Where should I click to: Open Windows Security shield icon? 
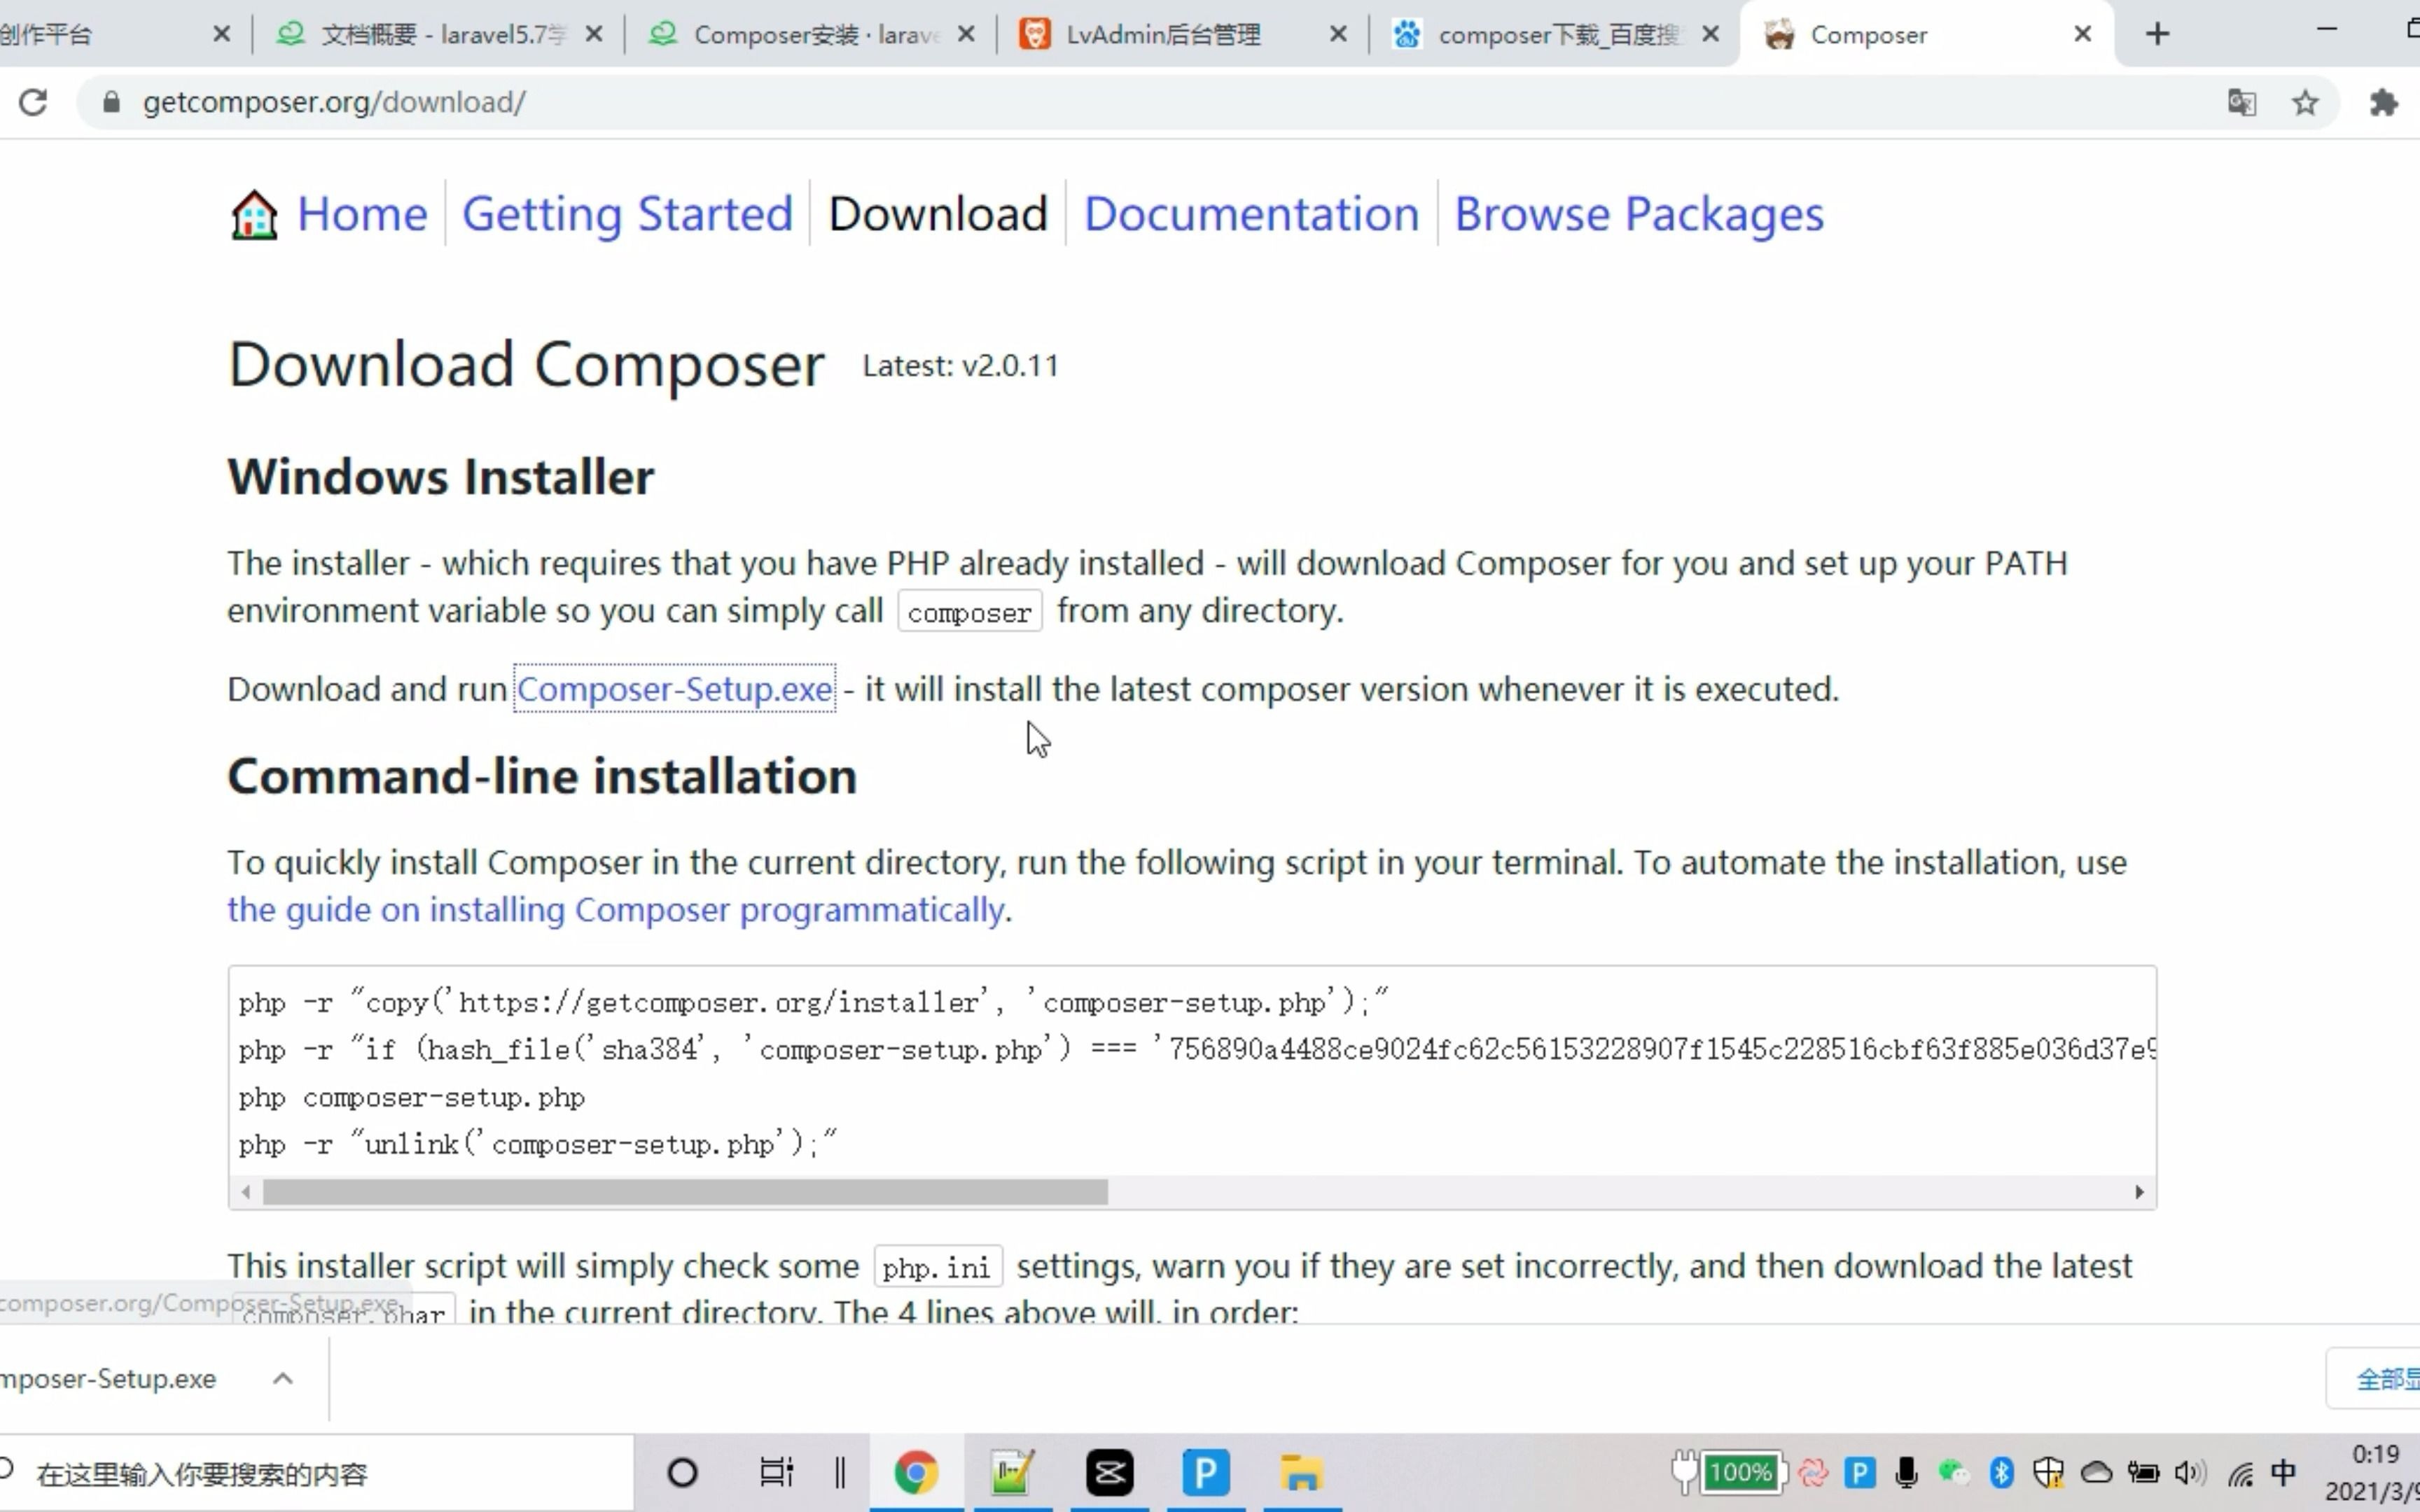(x=2048, y=1473)
